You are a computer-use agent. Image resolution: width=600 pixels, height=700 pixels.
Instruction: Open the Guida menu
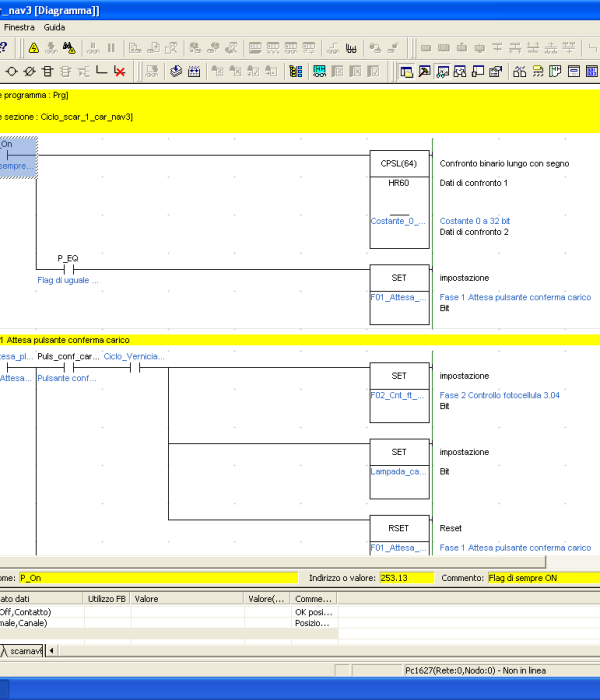point(54,27)
